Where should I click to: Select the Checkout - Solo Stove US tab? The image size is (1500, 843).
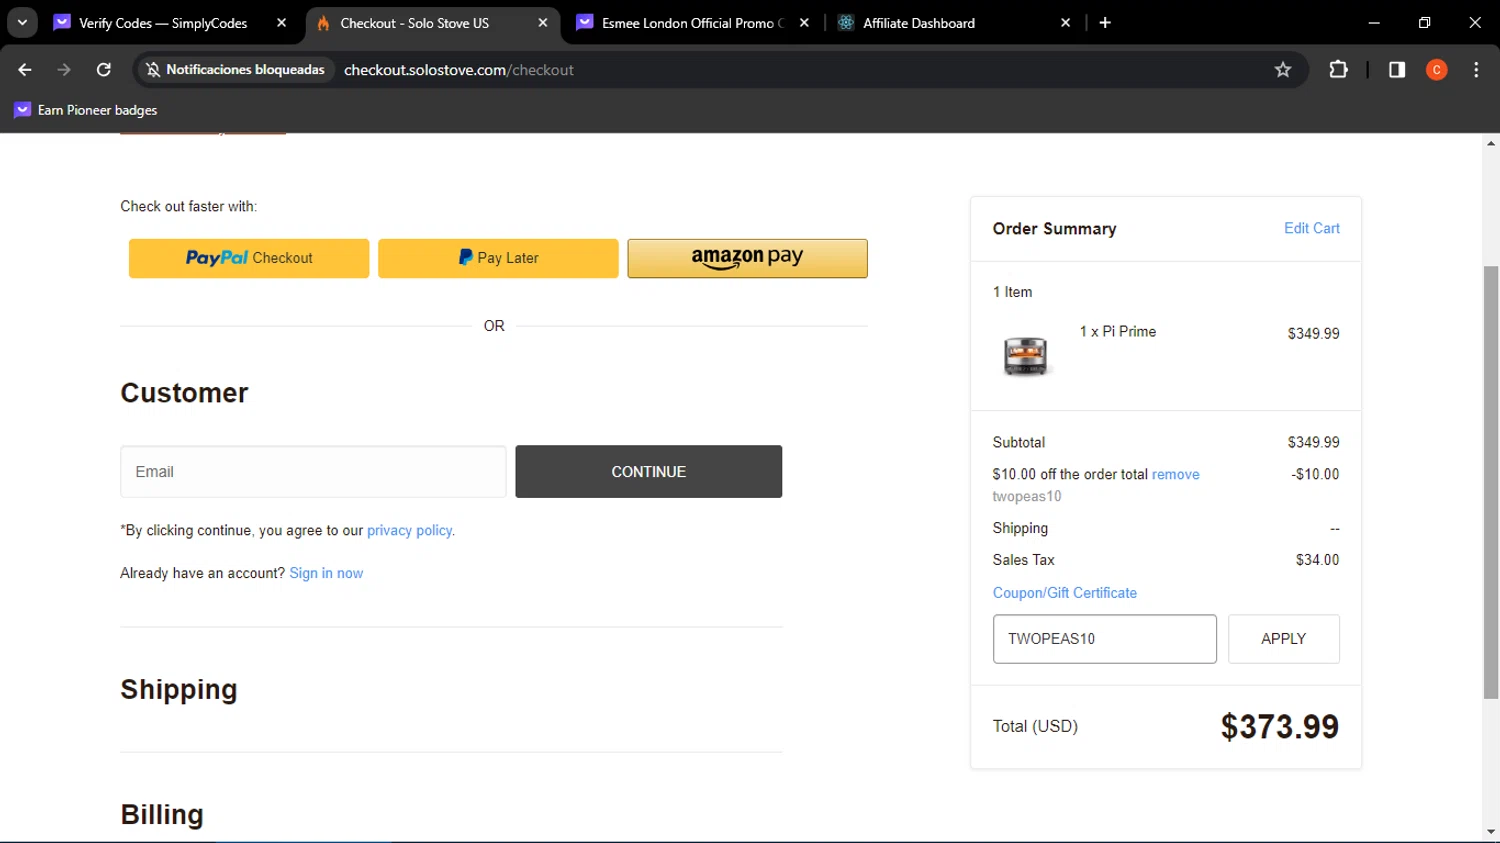[414, 23]
